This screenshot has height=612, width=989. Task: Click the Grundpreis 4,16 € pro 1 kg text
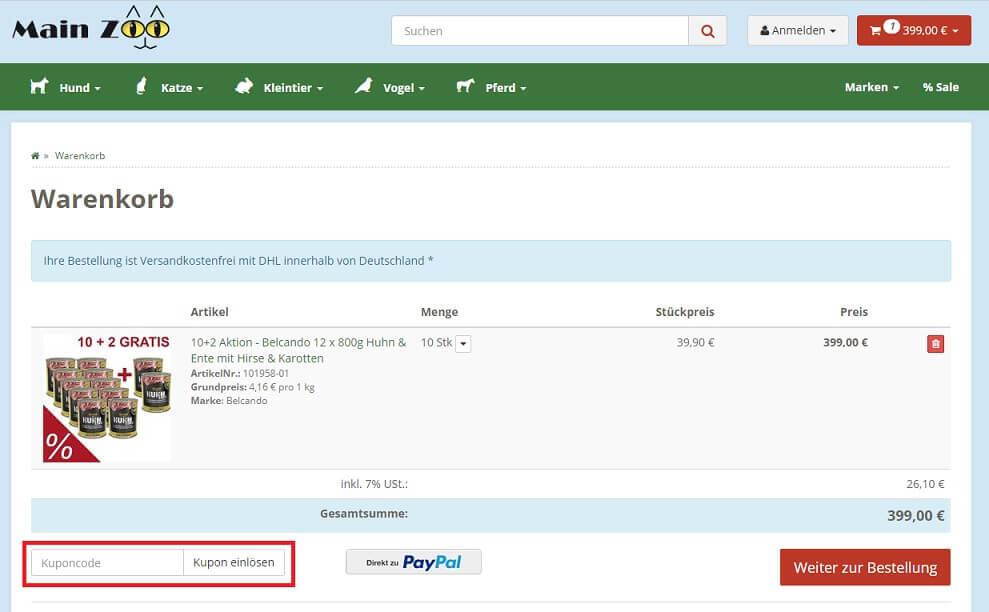coord(252,387)
